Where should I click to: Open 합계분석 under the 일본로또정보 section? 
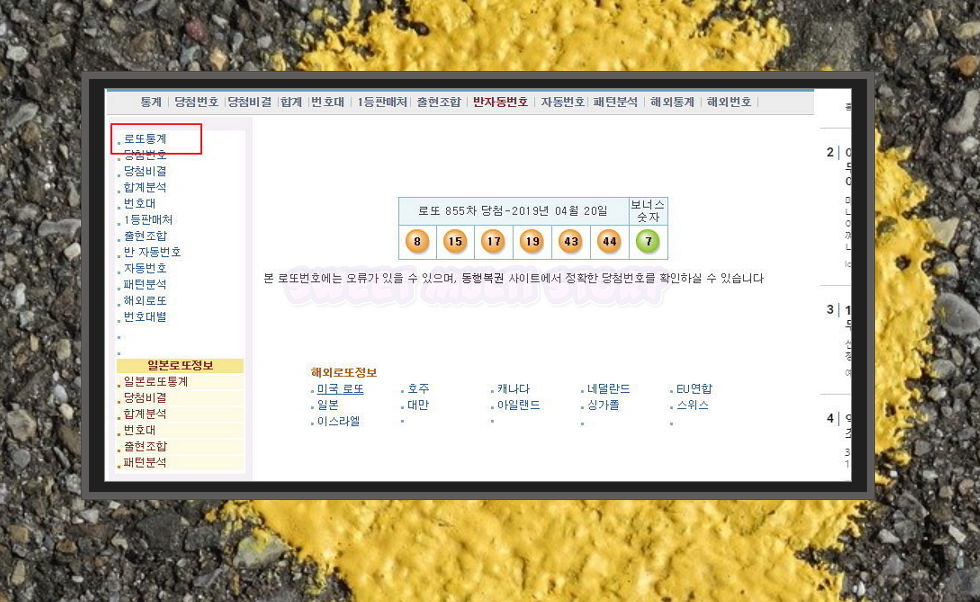click(145, 414)
